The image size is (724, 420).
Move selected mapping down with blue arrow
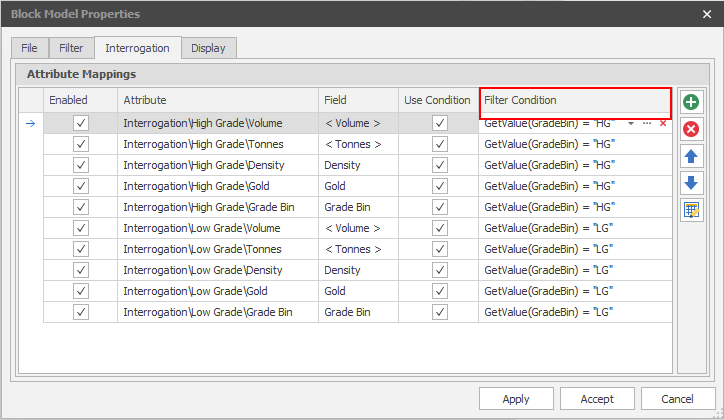[690, 183]
